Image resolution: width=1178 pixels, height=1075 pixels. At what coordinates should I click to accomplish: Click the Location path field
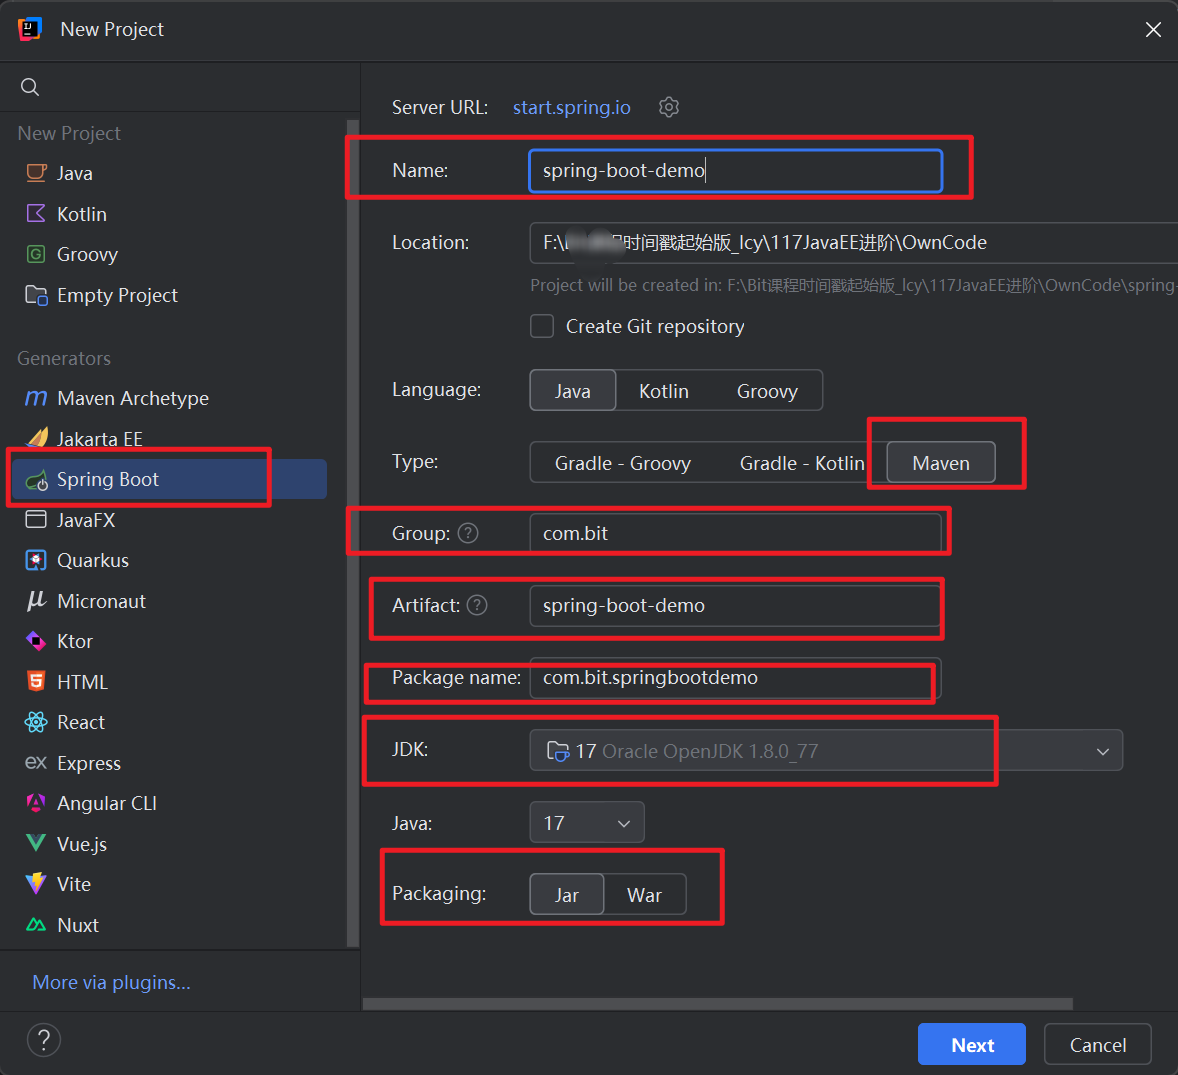pyautogui.click(x=853, y=243)
